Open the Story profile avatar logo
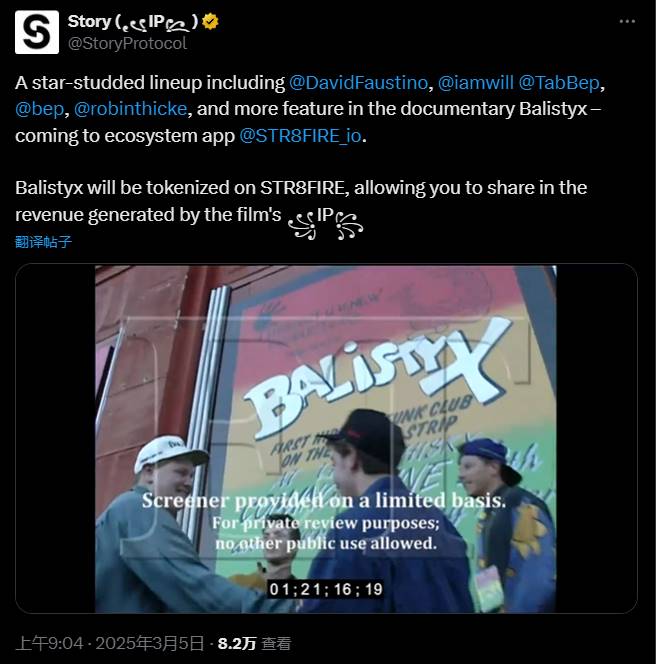 tap(37, 33)
